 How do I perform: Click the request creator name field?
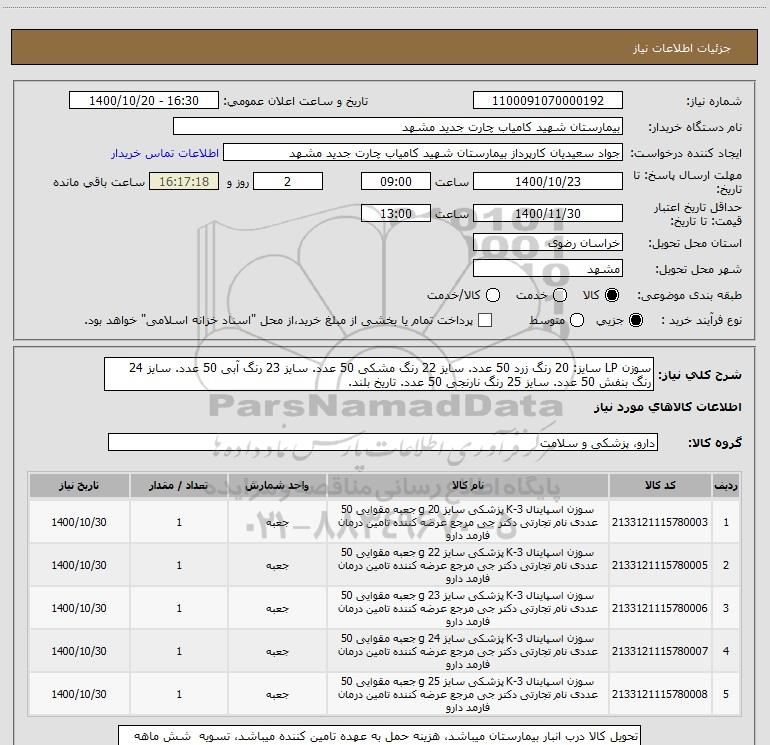click(x=423, y=153)
